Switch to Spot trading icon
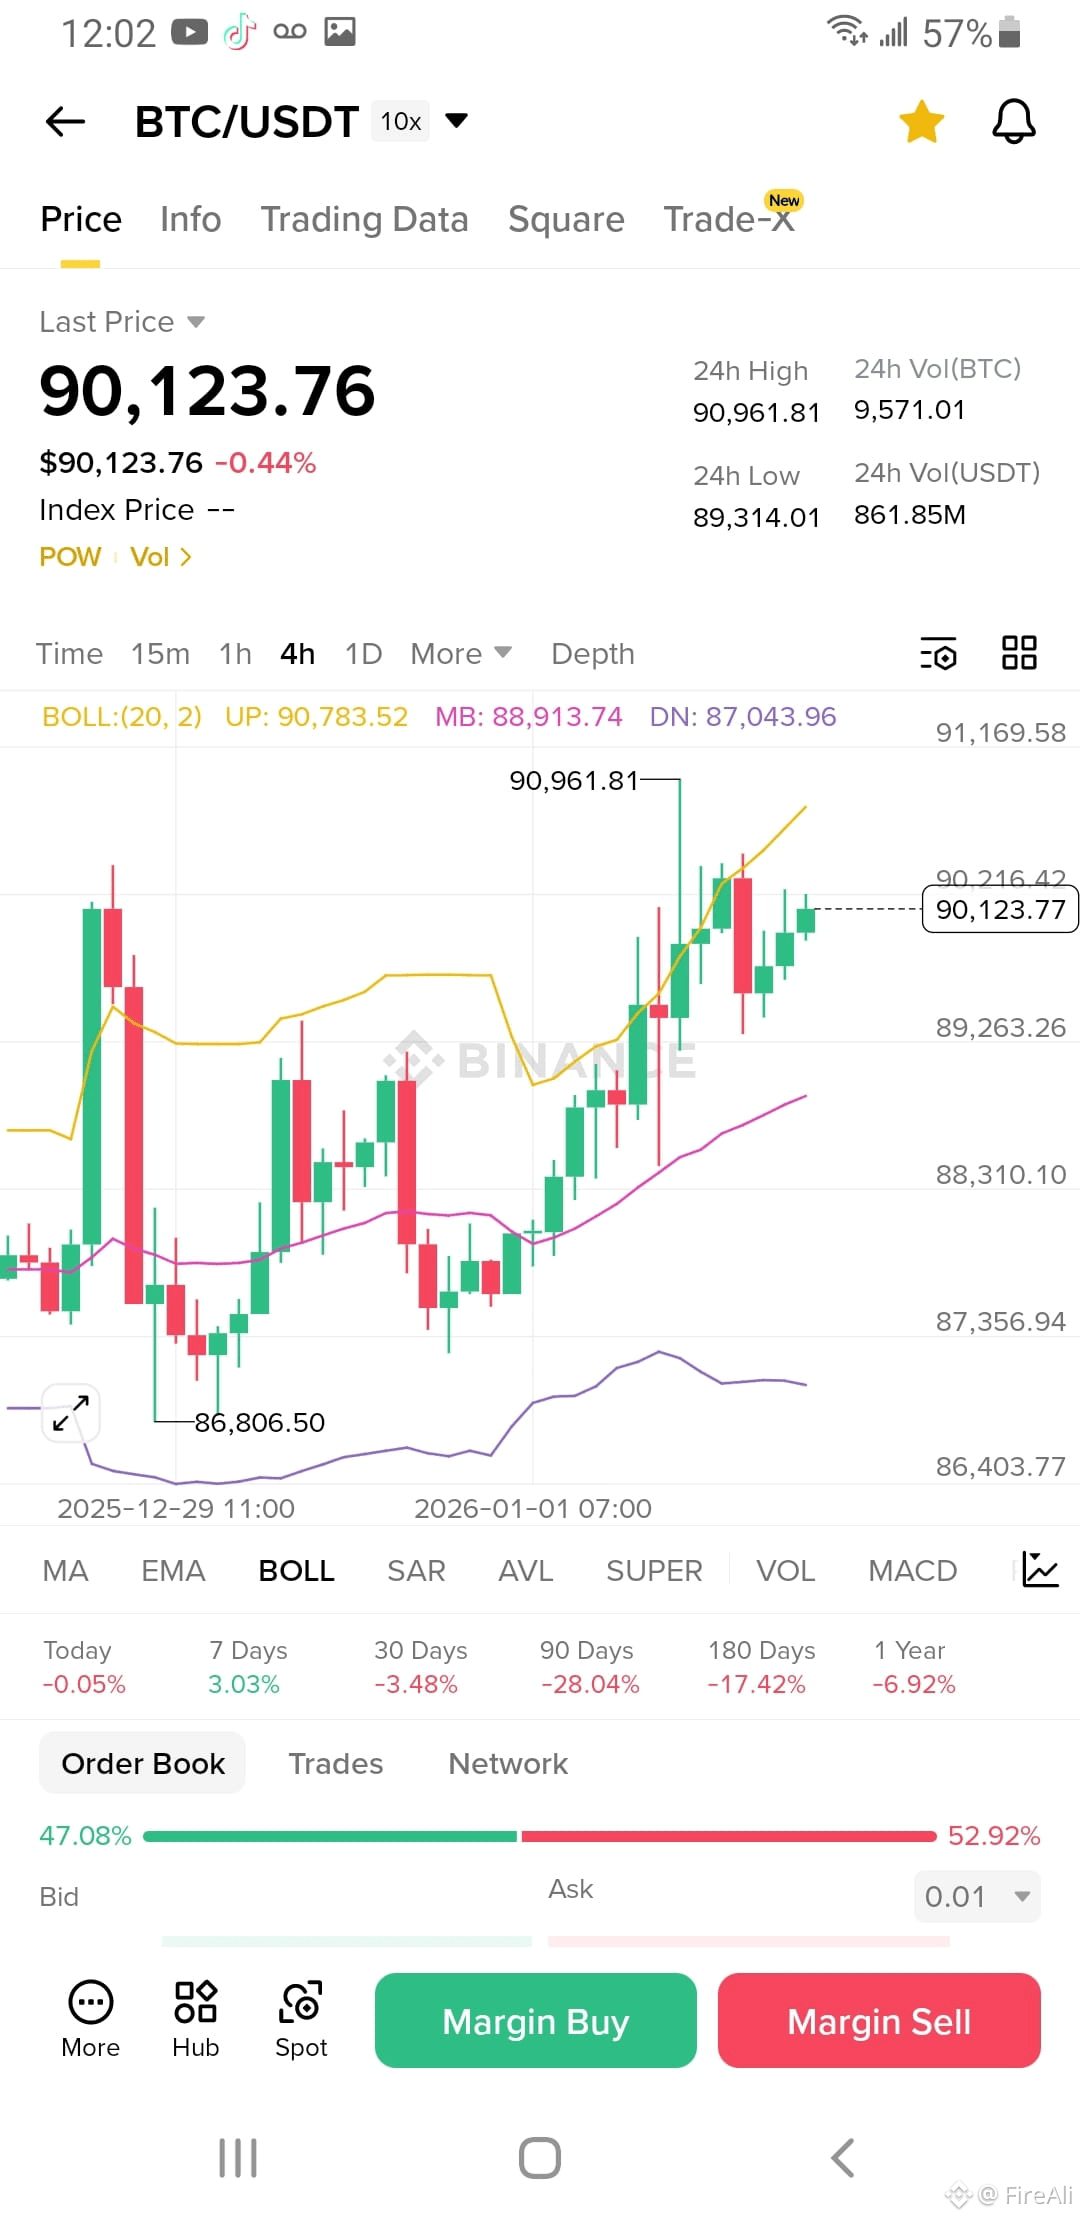This screenshot has height=2220, width=1080. [x=301, y=2019]
